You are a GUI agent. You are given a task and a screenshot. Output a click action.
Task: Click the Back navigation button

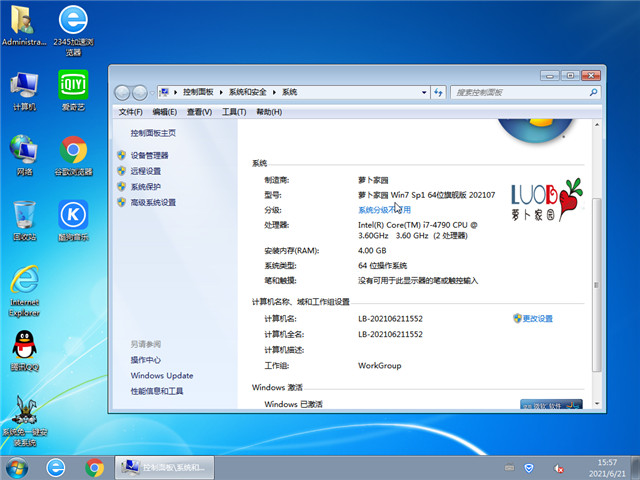click(122, 93)
